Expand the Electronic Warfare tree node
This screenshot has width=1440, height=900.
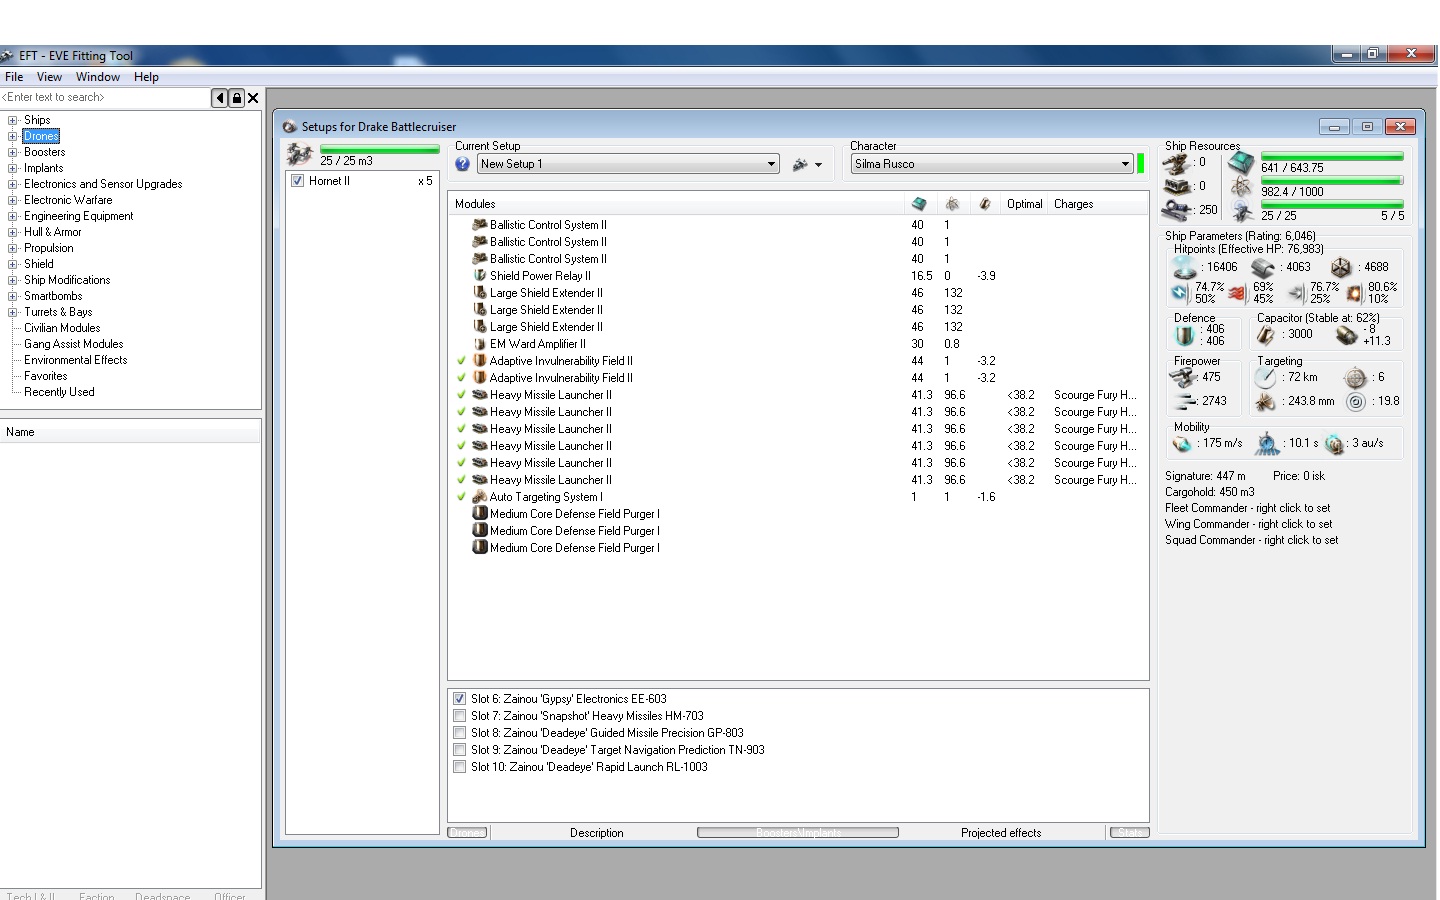[x=13, y=200]
